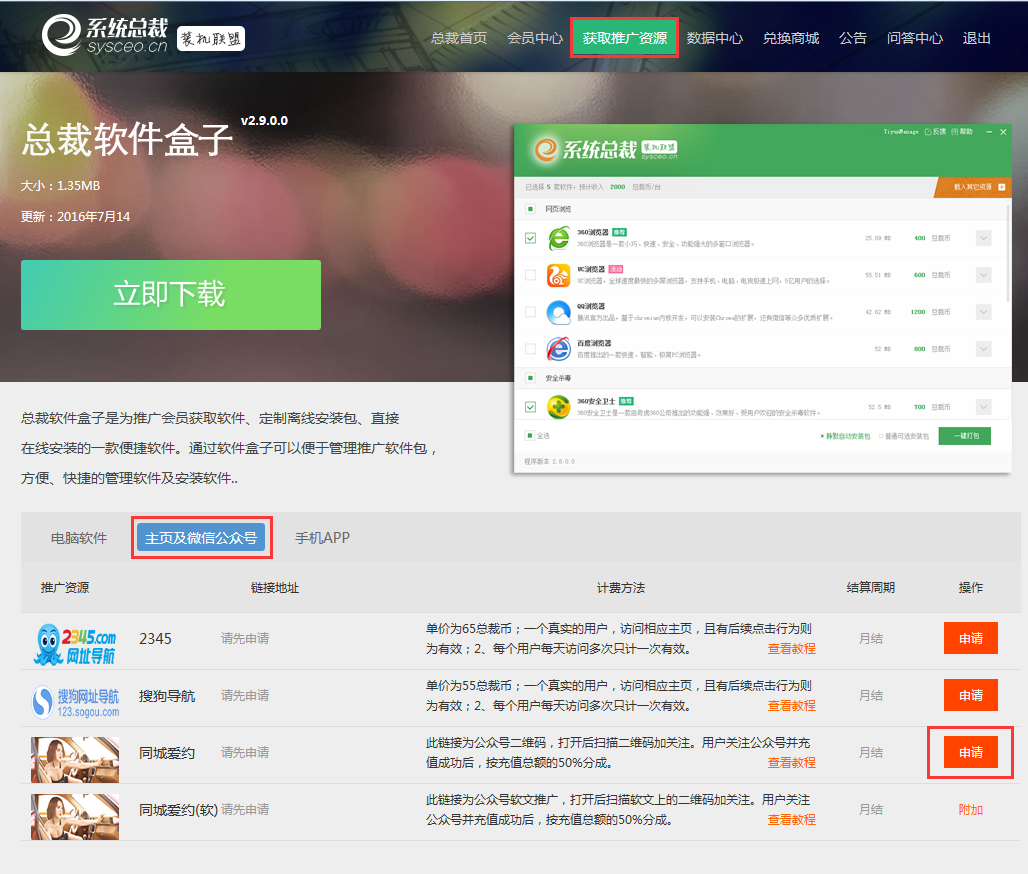This screenshot has width=1028, height=874.
Task: Click the 360安全卫士 icon in the software box preview
Action: point(559,407)
